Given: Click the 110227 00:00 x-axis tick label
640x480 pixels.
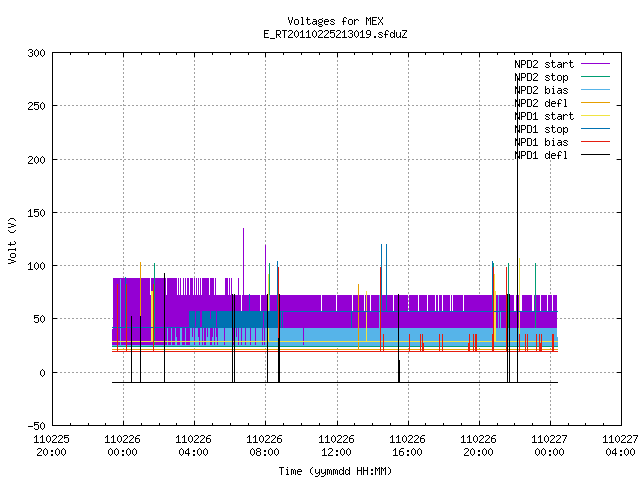Looking at the screenshot, I should tap(549, 446).
